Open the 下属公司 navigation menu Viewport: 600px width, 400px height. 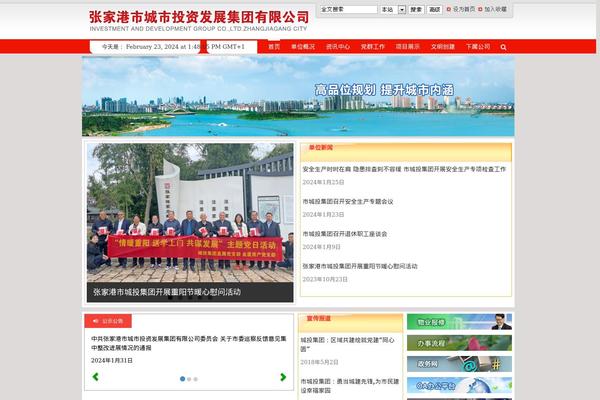pyautogui.click(x=478, y=47)
